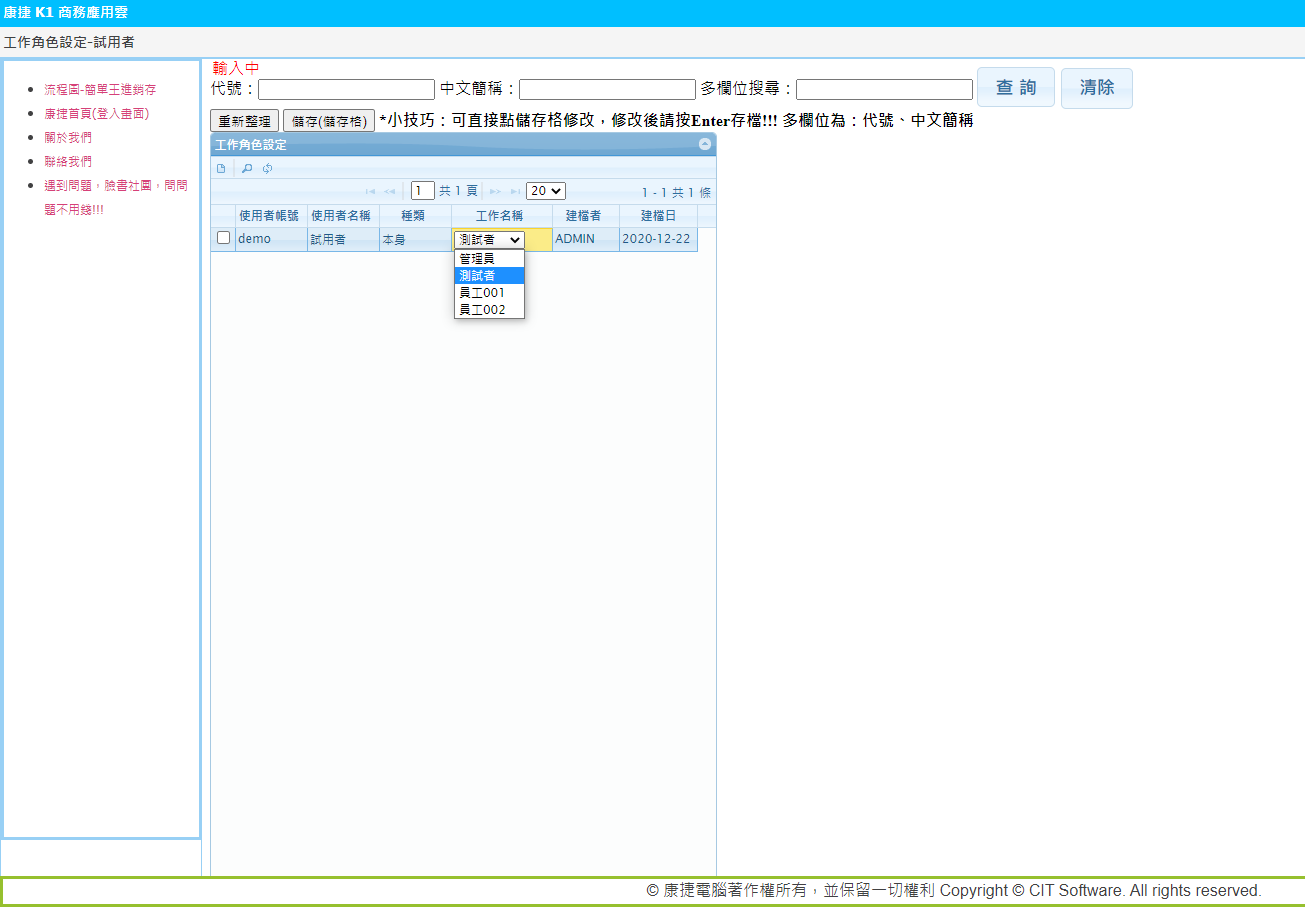
Task: Open the rows-per-page dropdown showing 20
Action: click(546, 191)
